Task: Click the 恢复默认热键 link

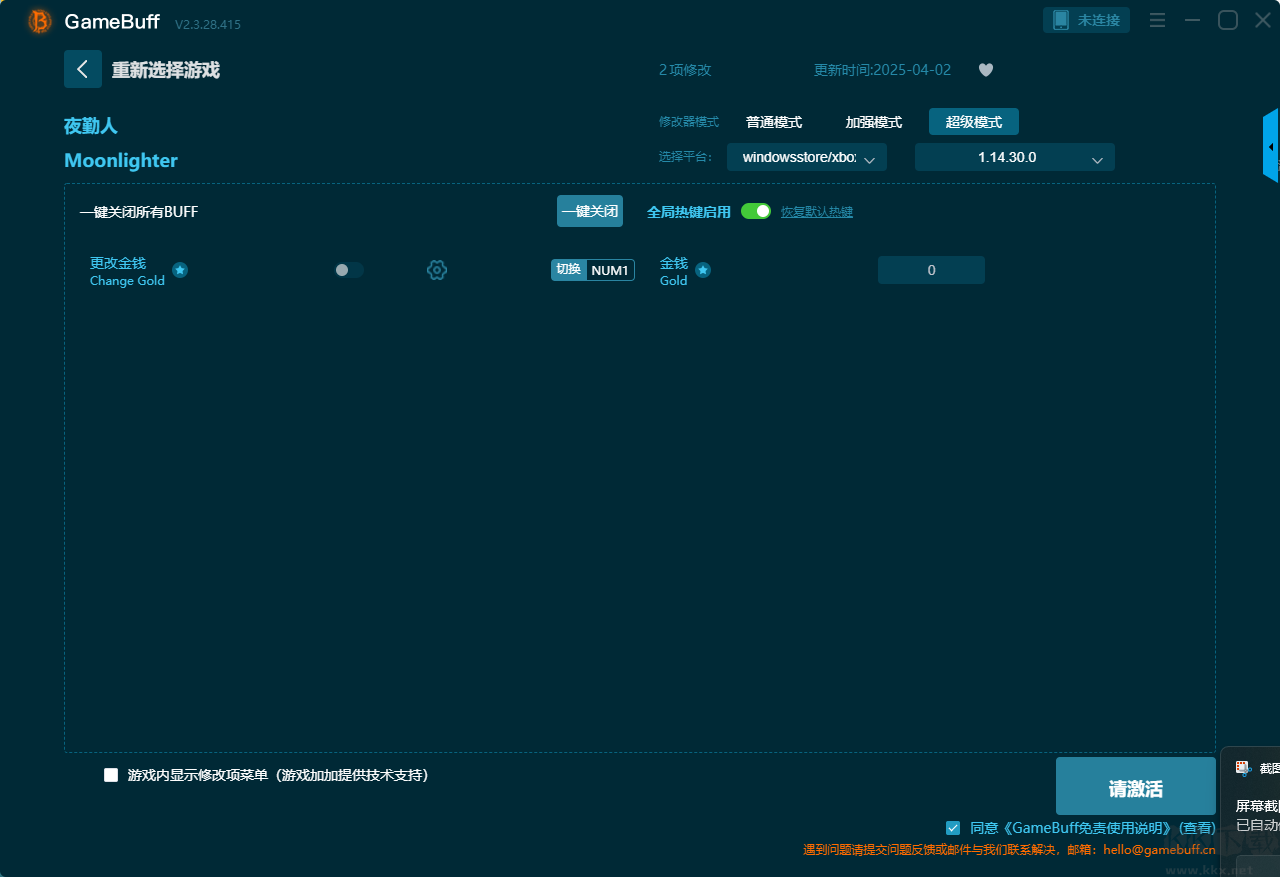Action: coord(817,212)
